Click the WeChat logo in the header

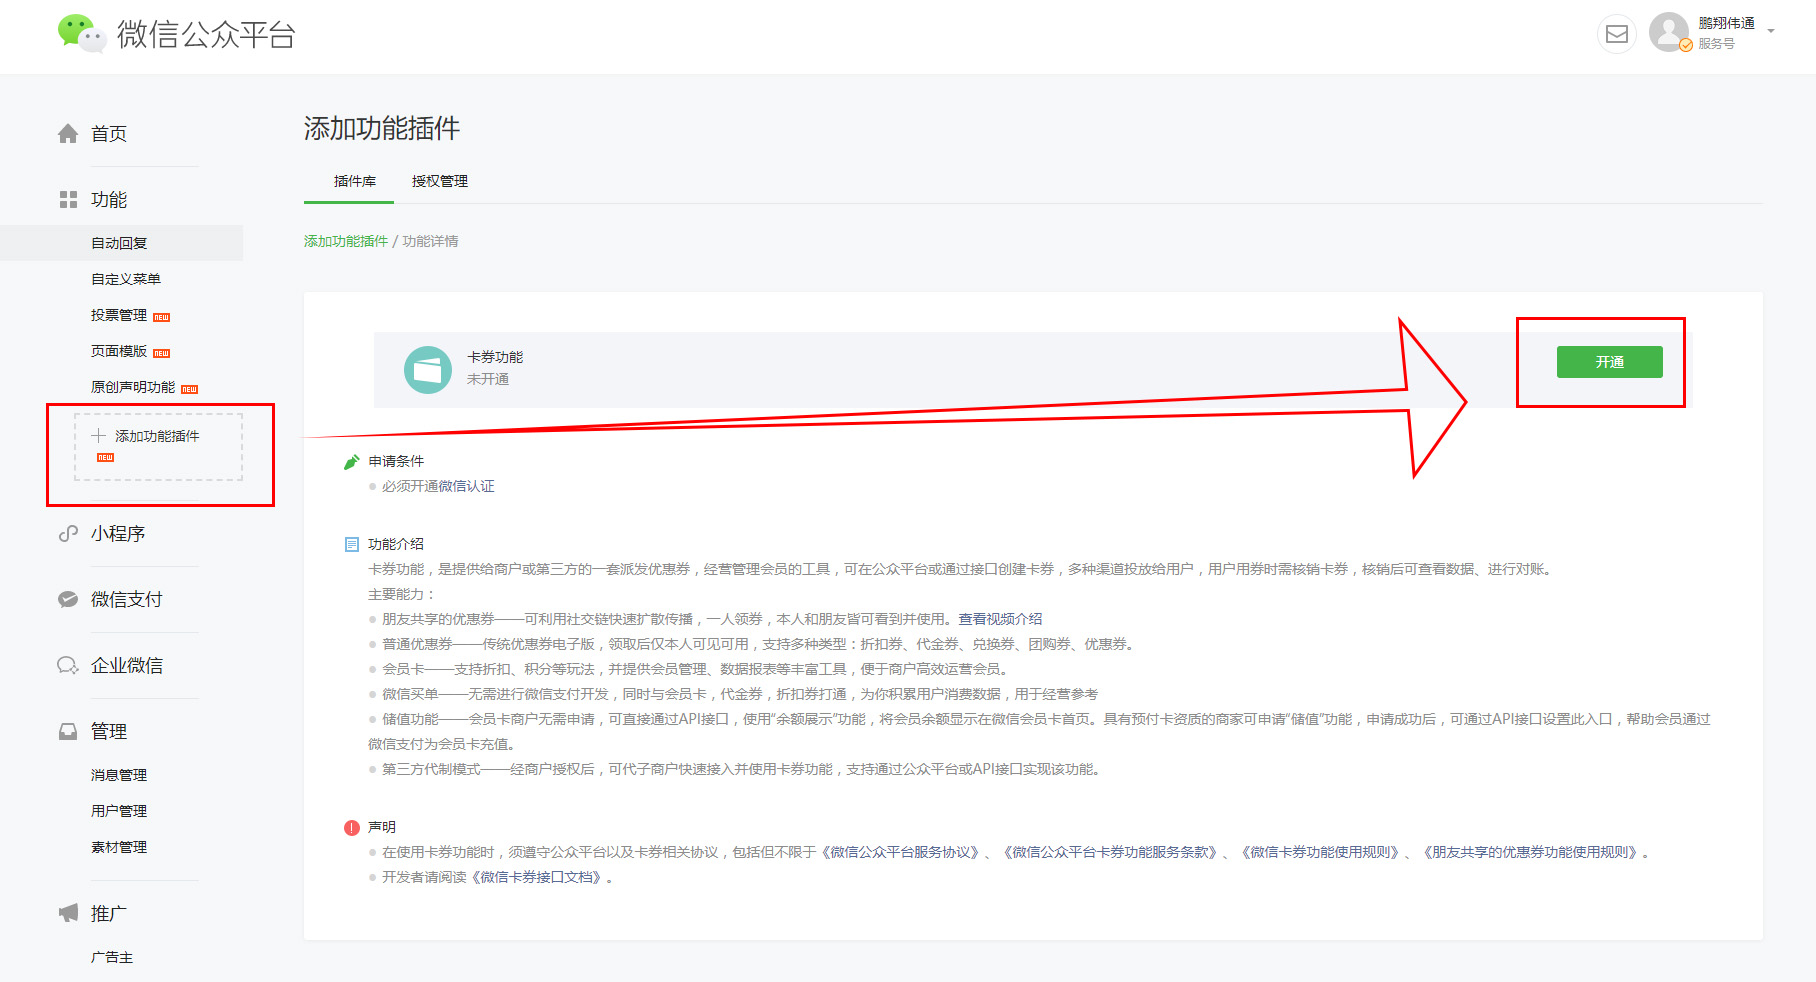coord(81,34)
